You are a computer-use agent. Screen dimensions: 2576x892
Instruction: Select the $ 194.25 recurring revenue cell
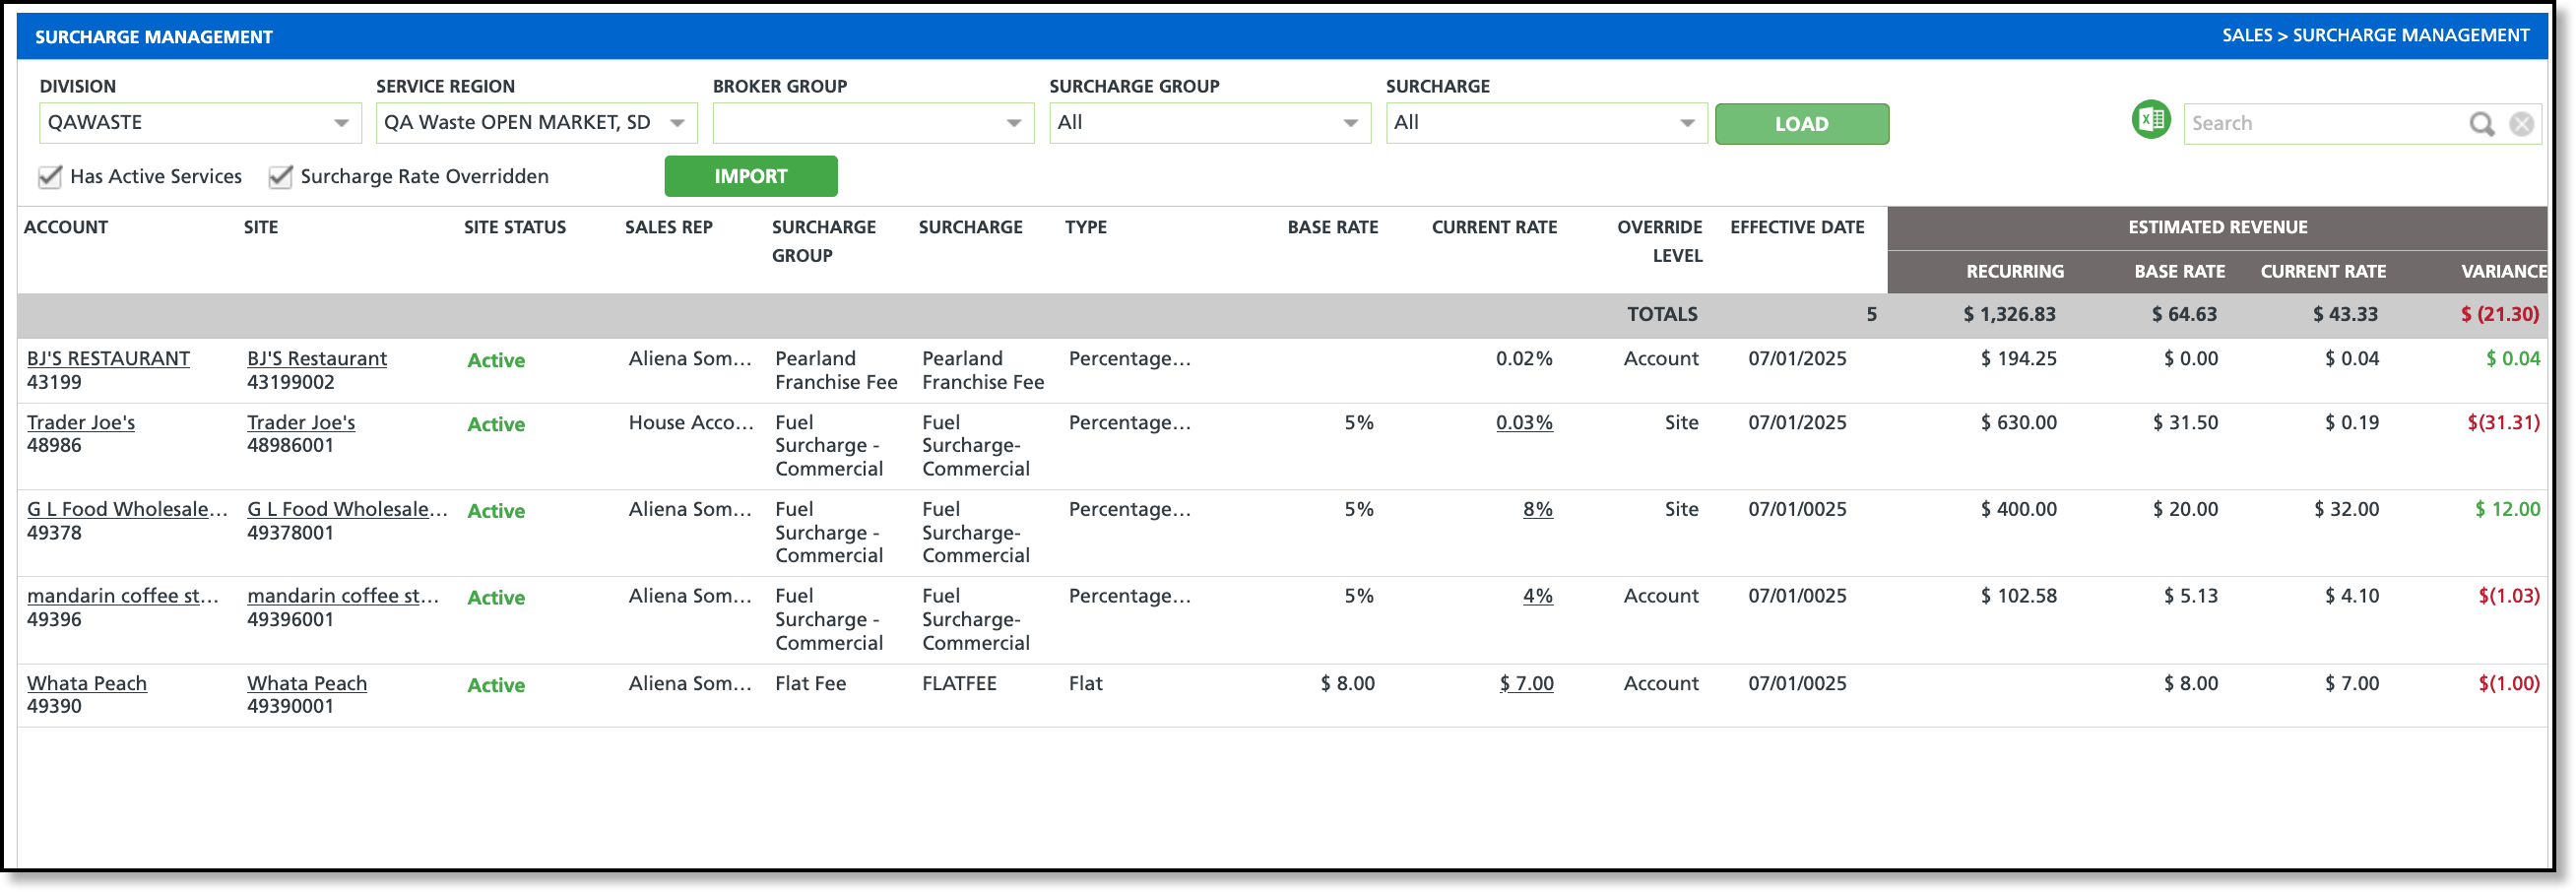point(2019,359)
